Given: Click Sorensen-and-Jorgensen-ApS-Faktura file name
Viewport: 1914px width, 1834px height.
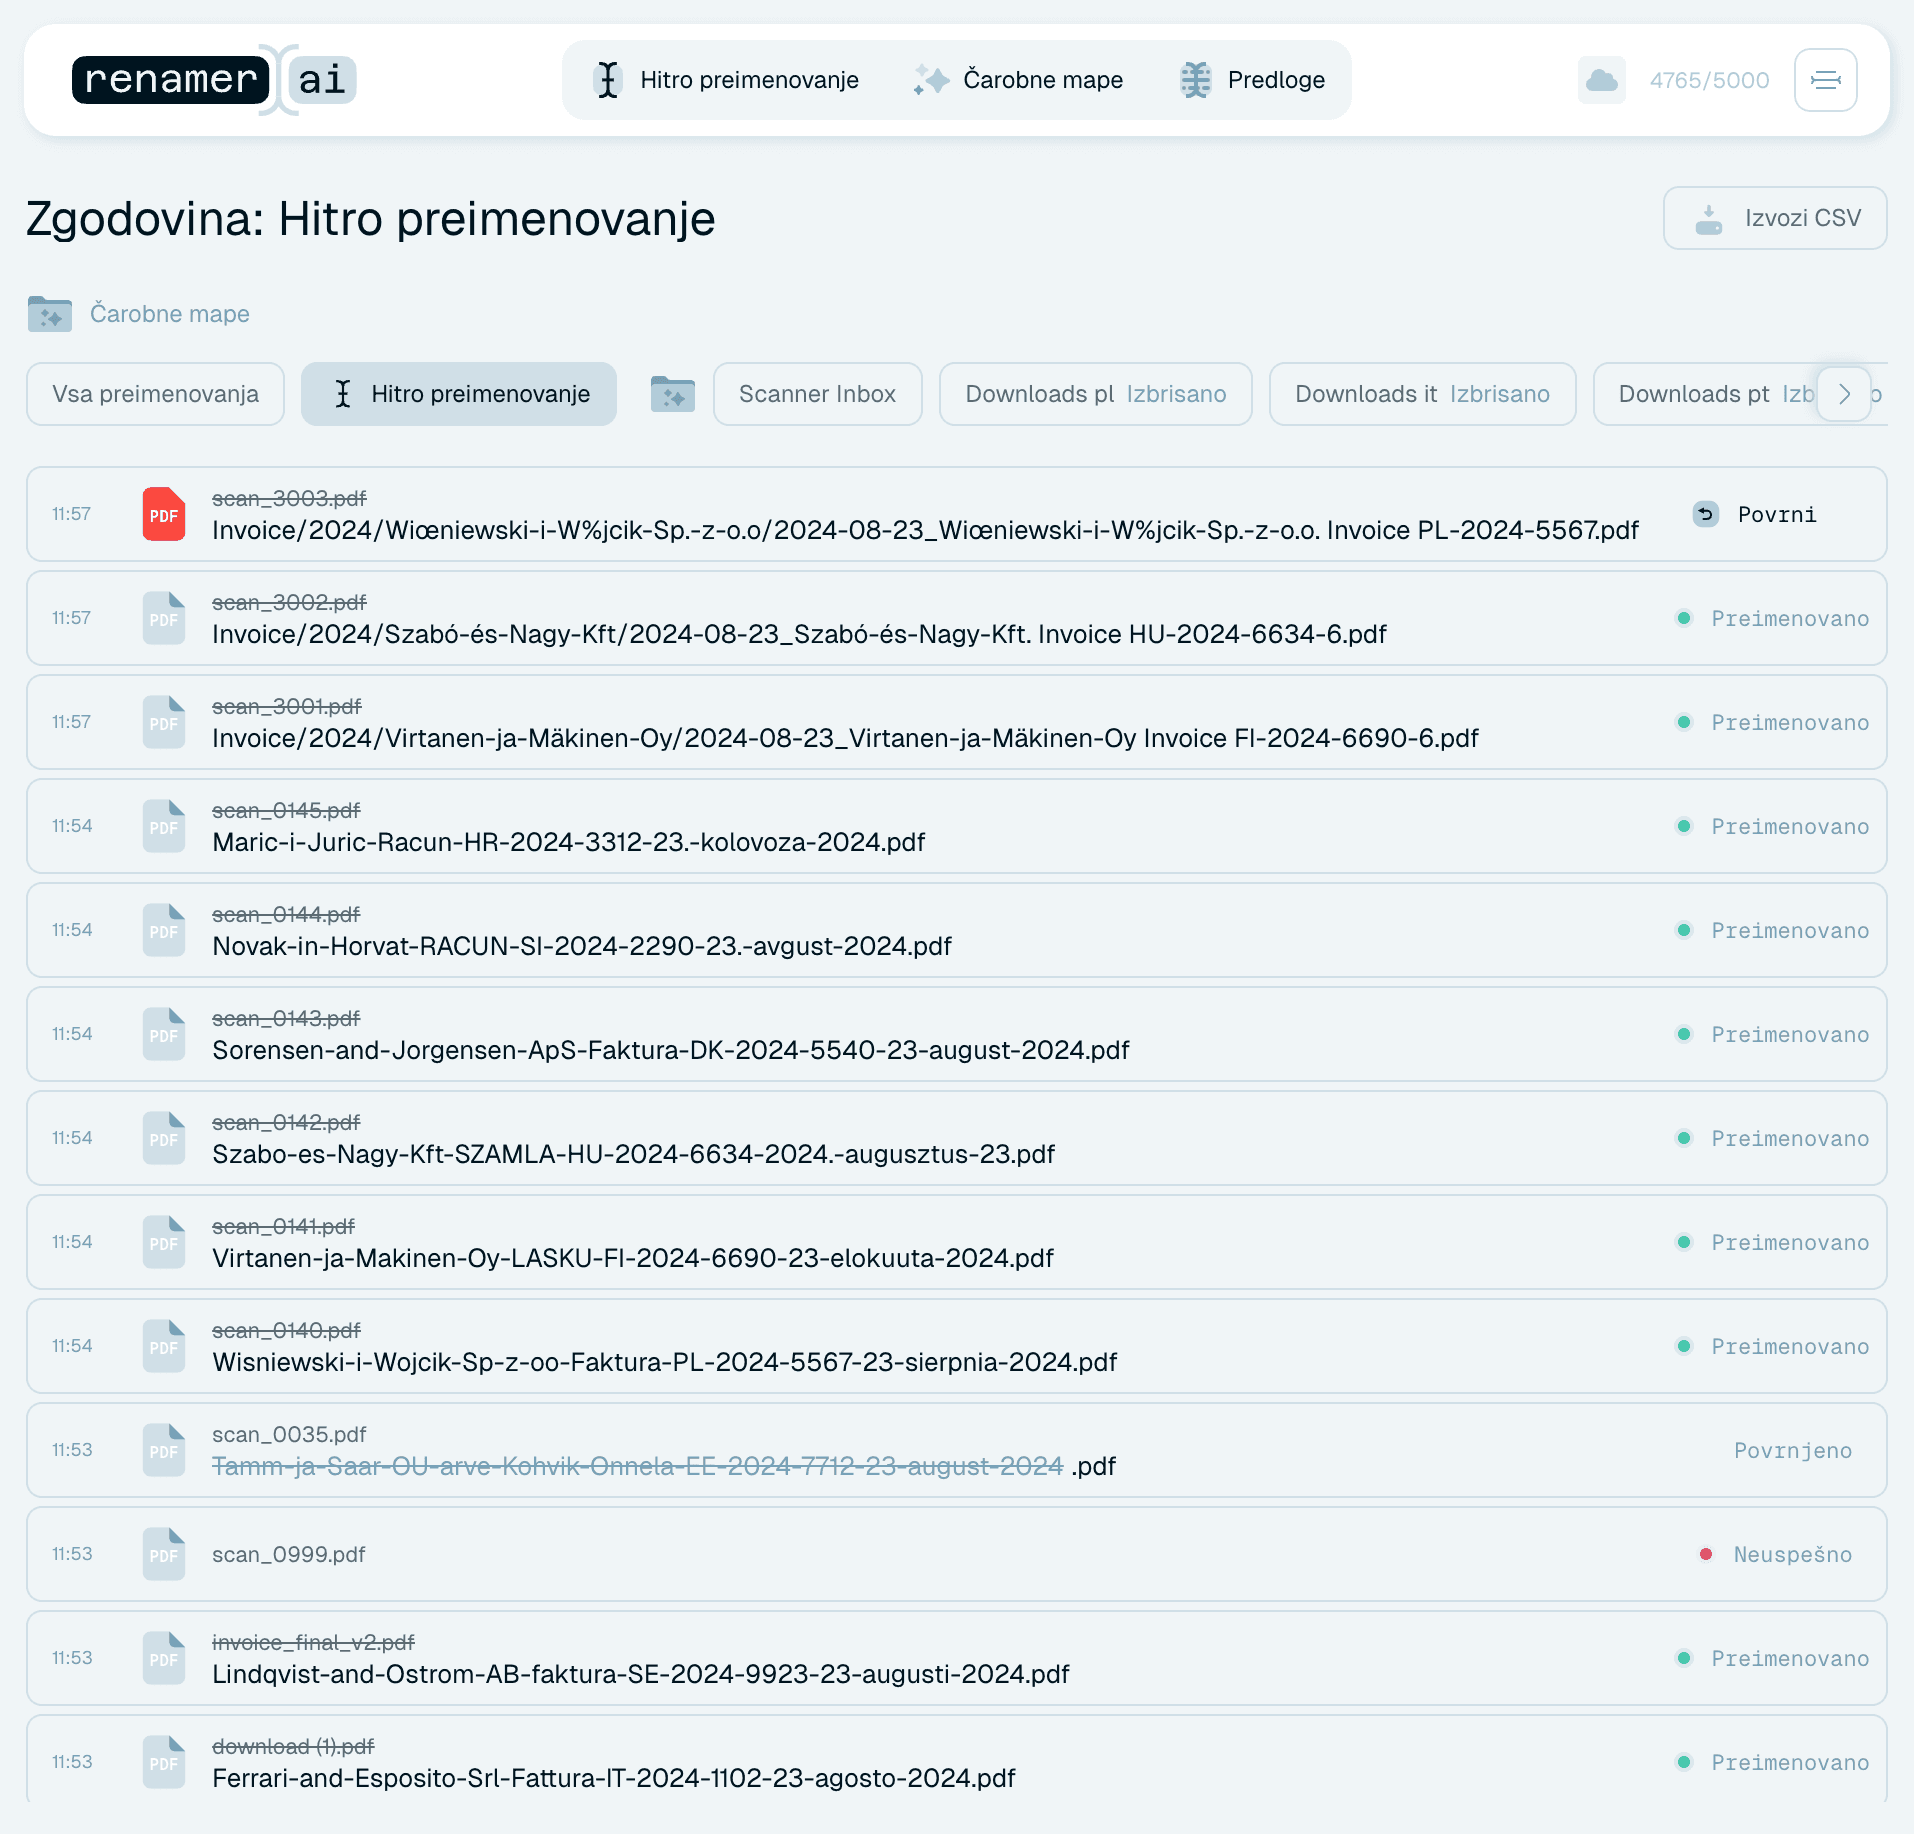Looking at the screenshot, I should pyautogui.click(x=671, y=1050).
